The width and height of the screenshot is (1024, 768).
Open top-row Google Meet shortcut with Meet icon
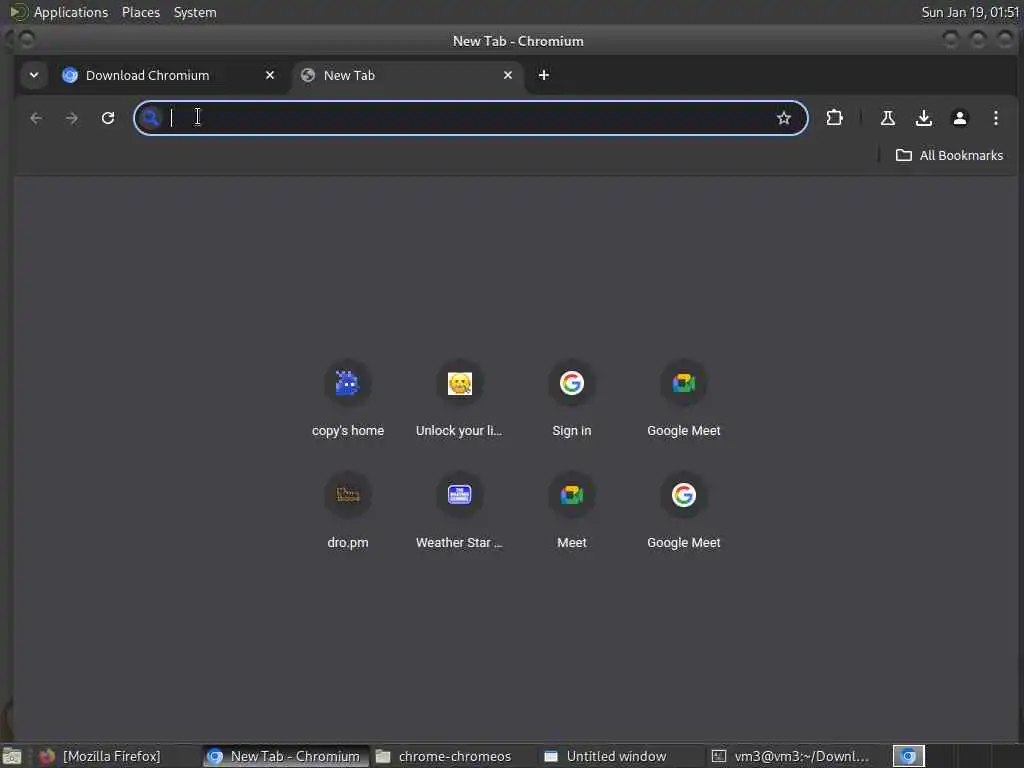[x=684, y=400]
